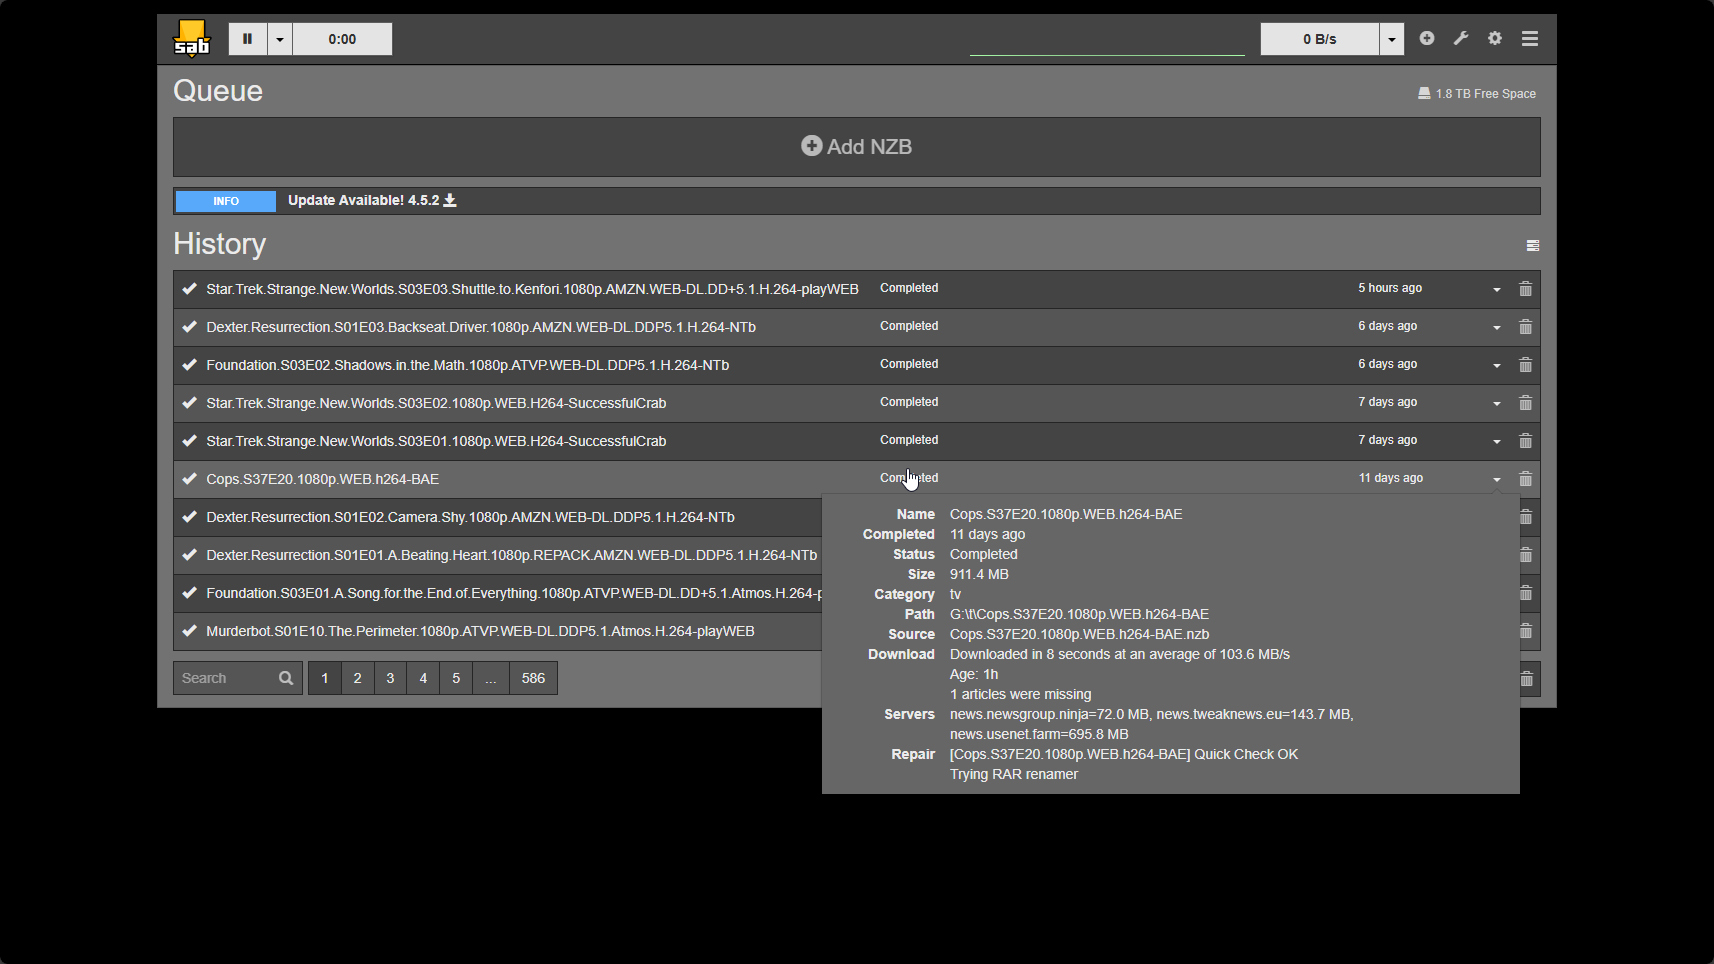1714x964 pixels.
Task: Click the History heading
Action: tap(220, 244)
